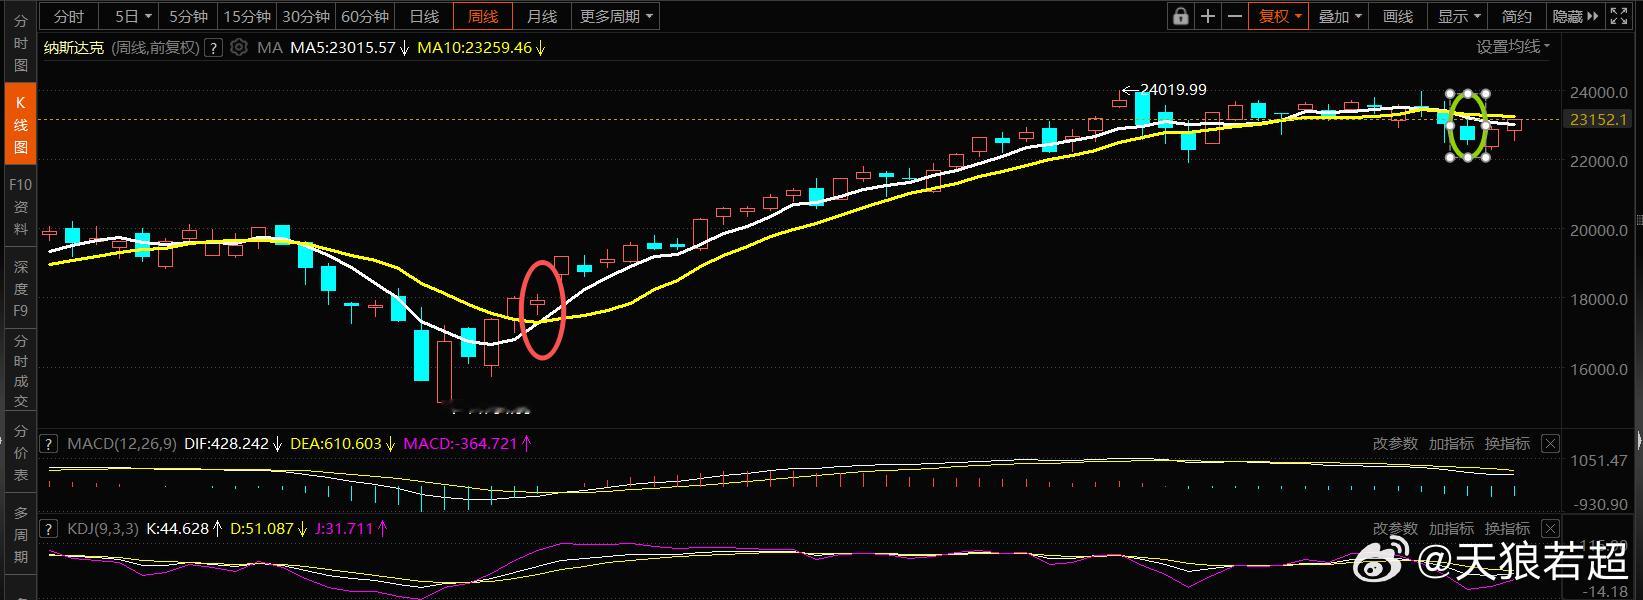Image resolution: width=1643 pixels, height=600 pixels.
Task: Open 分时成交 in the sidebar
Action: 20,371
